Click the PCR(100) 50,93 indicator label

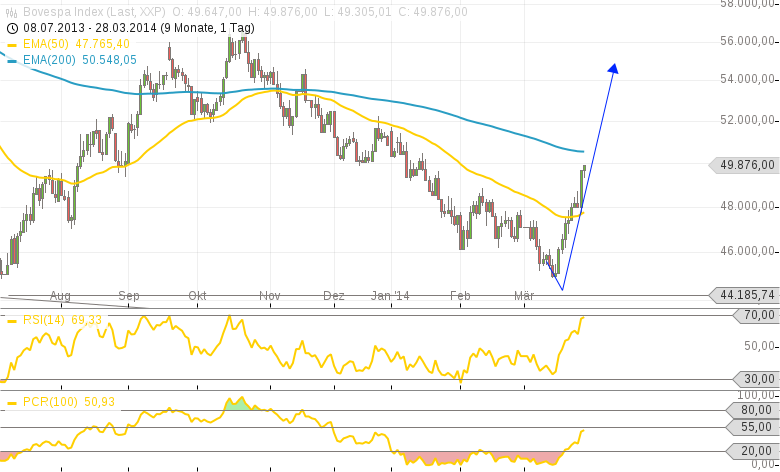point(69,401)
